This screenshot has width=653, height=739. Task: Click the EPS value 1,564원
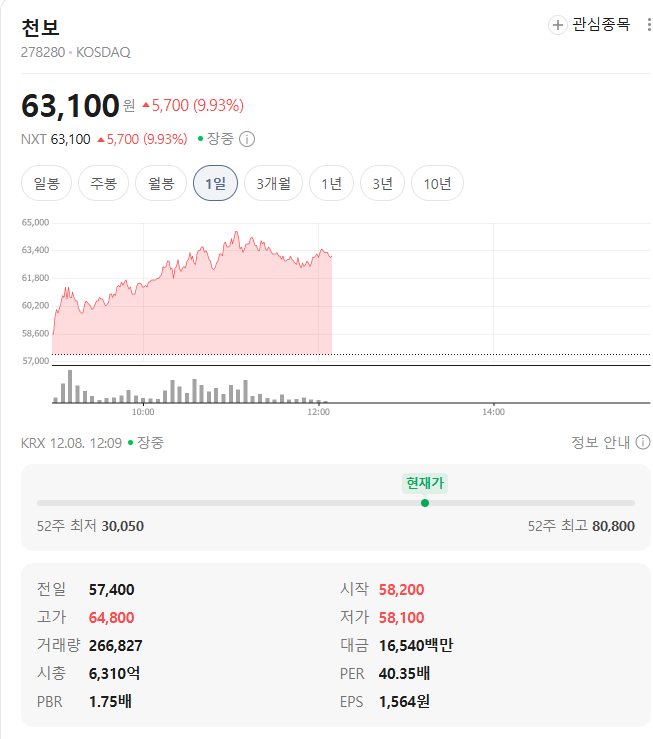404,701
